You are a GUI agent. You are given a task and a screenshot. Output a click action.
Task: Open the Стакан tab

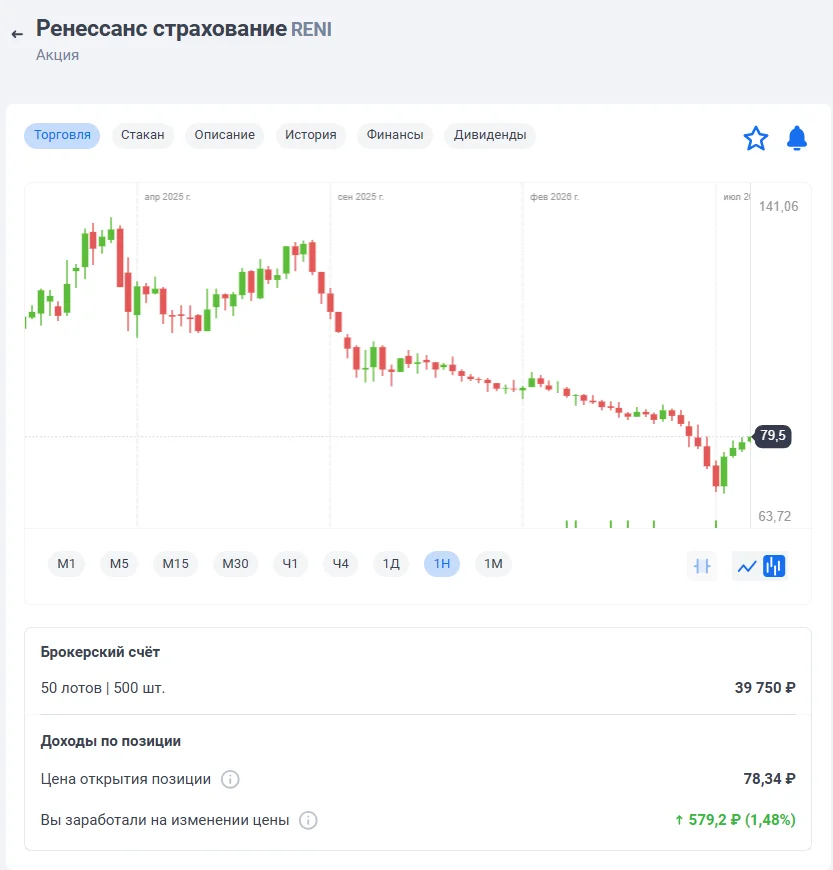(143, 135)
